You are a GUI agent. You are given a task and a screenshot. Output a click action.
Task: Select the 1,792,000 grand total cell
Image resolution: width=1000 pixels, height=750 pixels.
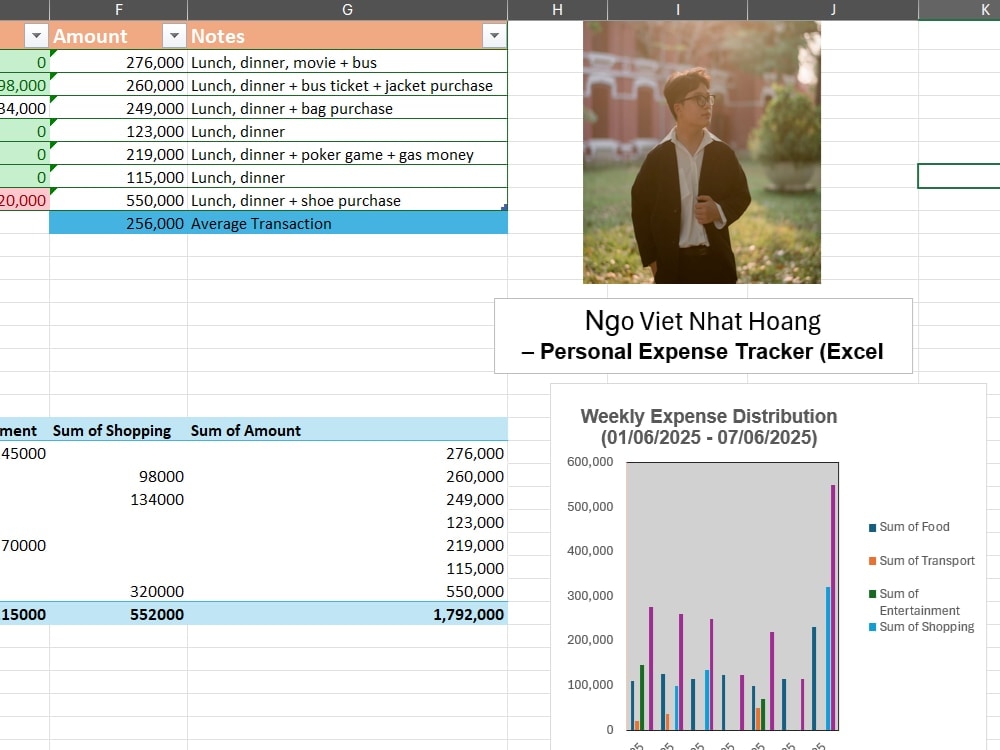pos(348,614)
